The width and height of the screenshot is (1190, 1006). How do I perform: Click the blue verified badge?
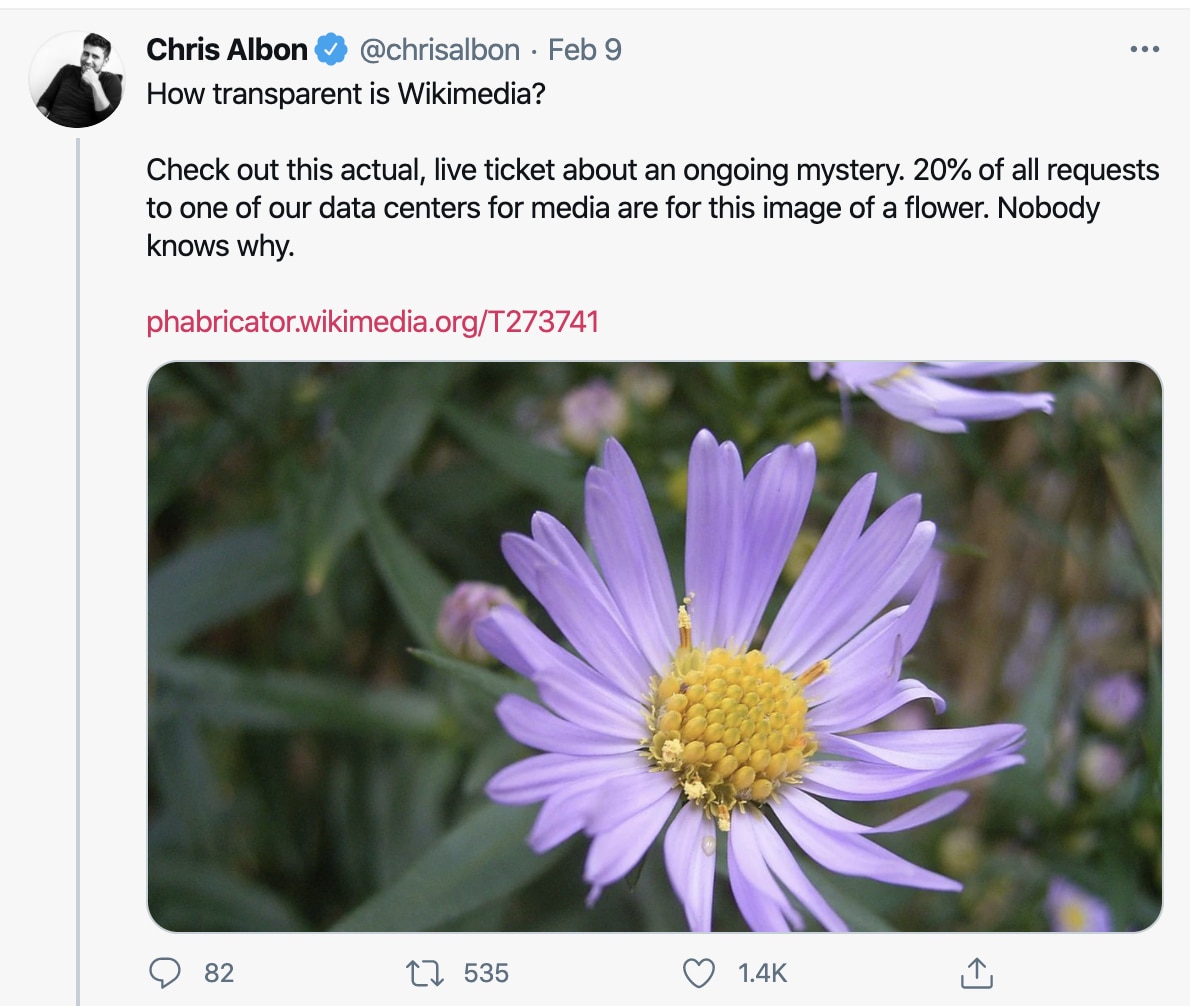click(x=332, y=49)
